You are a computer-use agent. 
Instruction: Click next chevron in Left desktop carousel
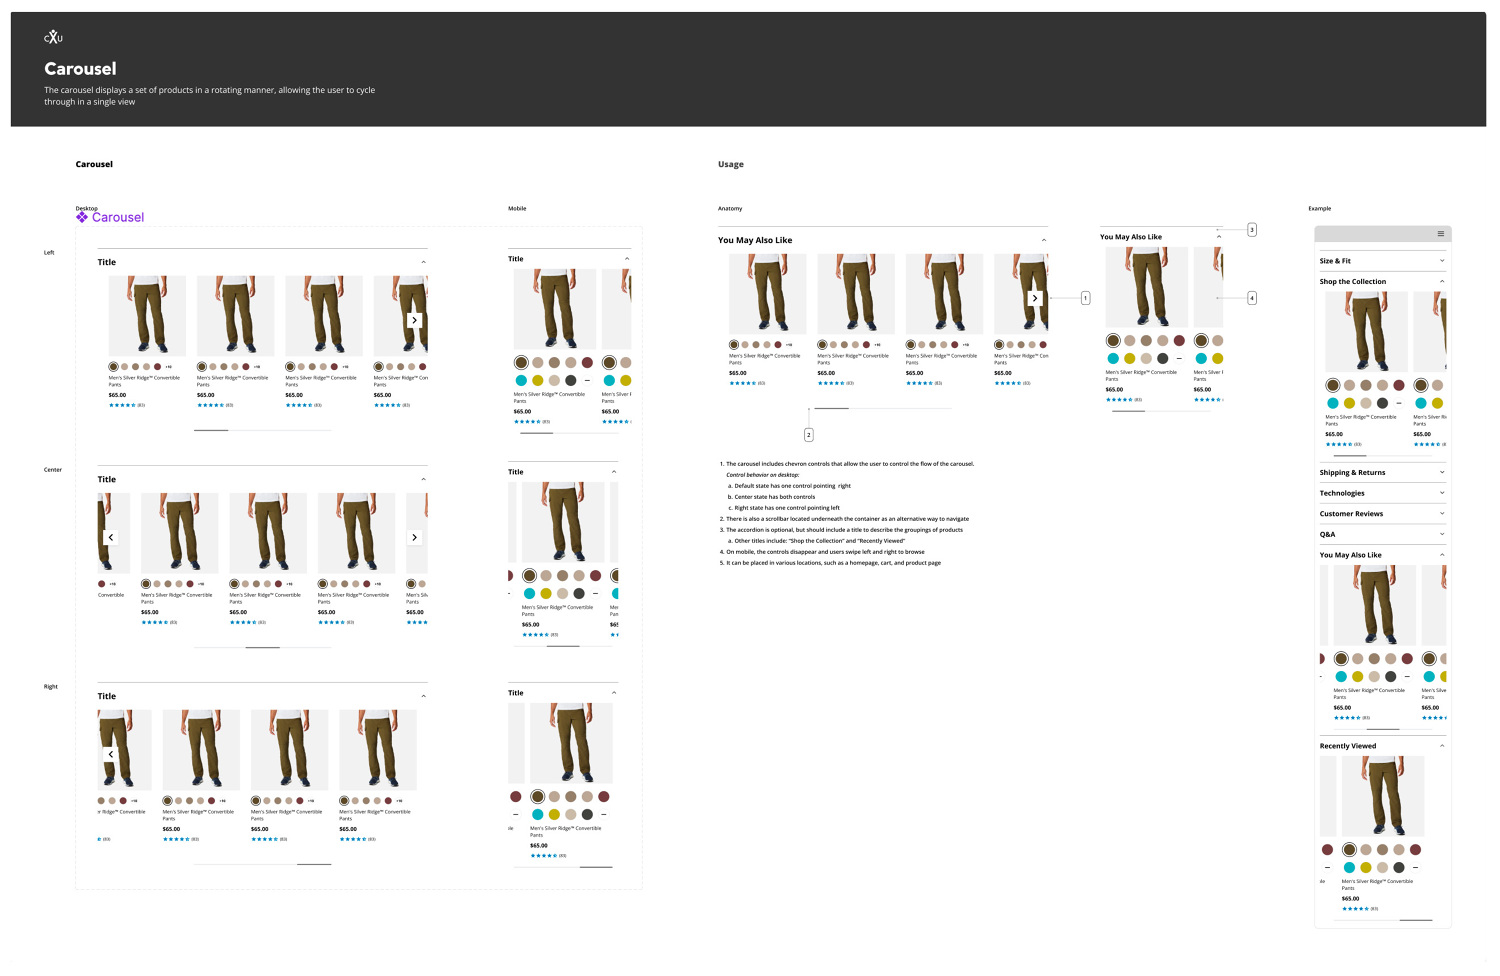pyautogui.click(x=414, y=321)
